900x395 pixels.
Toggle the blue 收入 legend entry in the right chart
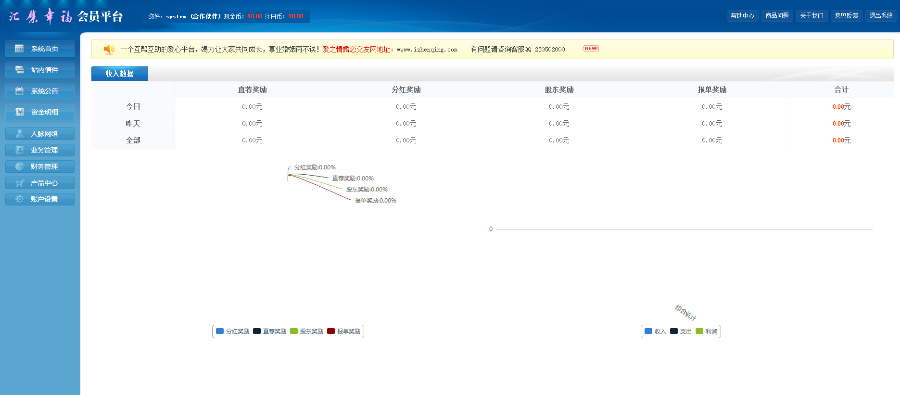click(655, 331)
